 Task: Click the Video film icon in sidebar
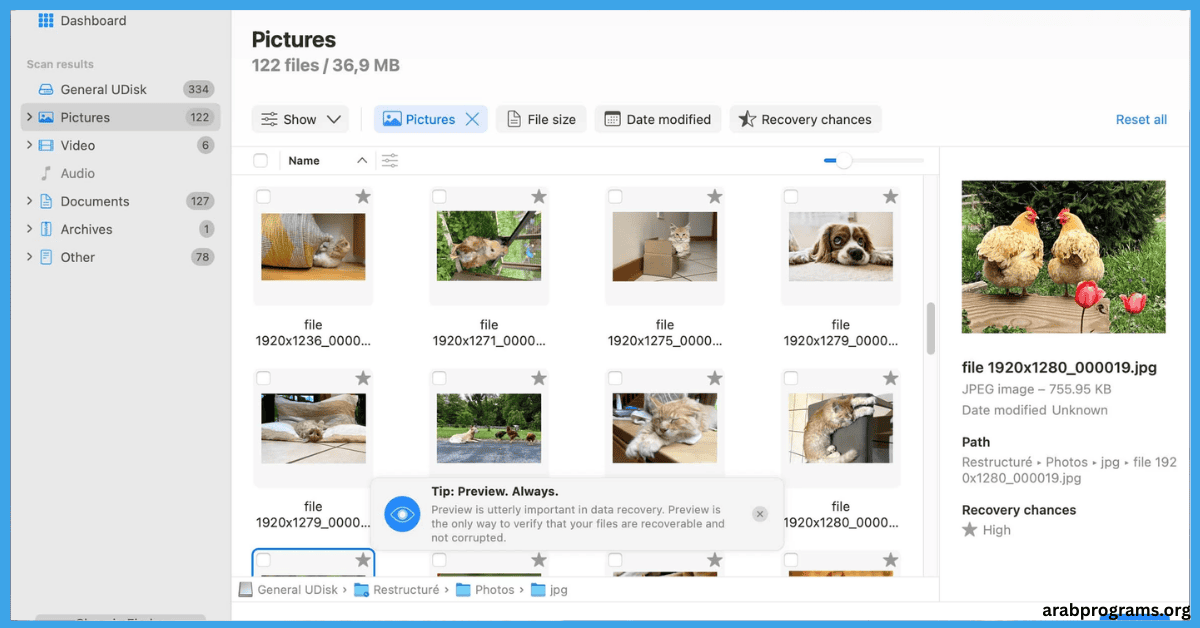coord(45,145)
